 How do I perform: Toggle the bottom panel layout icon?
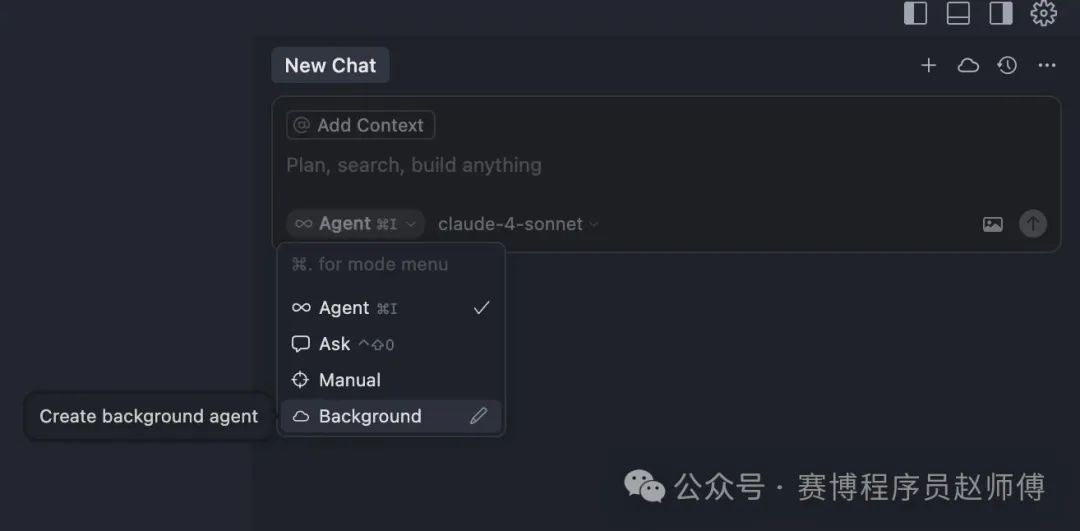pyautogui.click(x=958, y=13)
